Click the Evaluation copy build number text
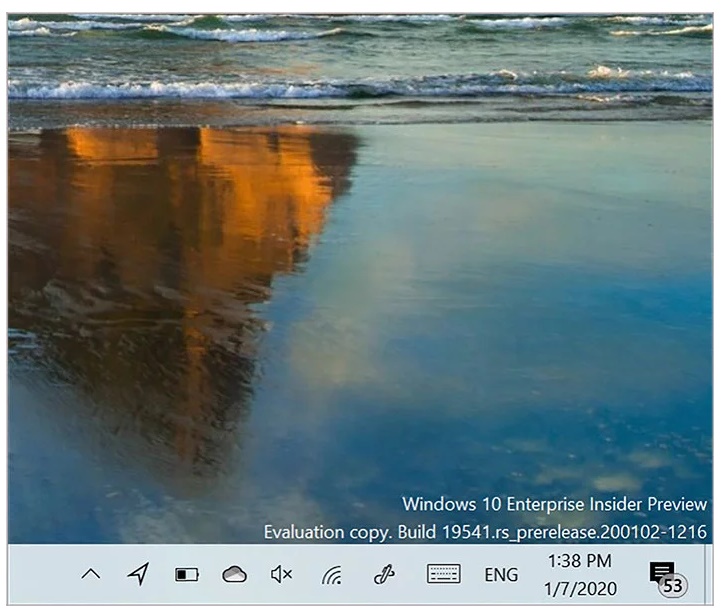Screen dimensions: 722x610 [x=485, y=532]
